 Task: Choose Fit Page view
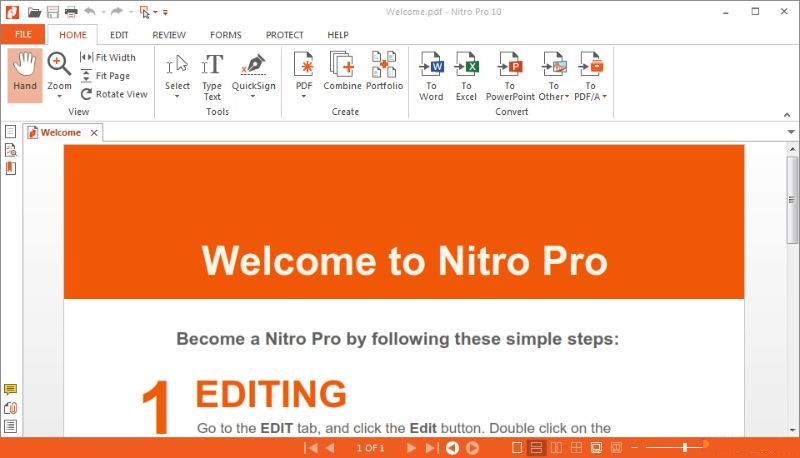click(x=106, y=75)
